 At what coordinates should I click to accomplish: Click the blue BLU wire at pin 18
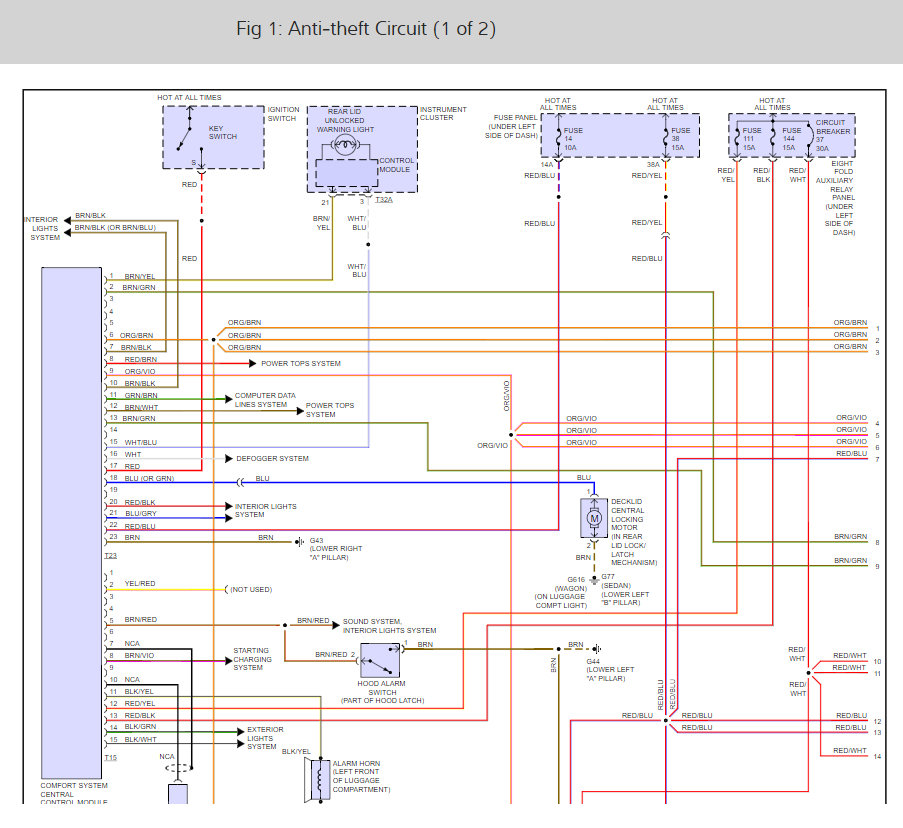(x=400, y=482)
